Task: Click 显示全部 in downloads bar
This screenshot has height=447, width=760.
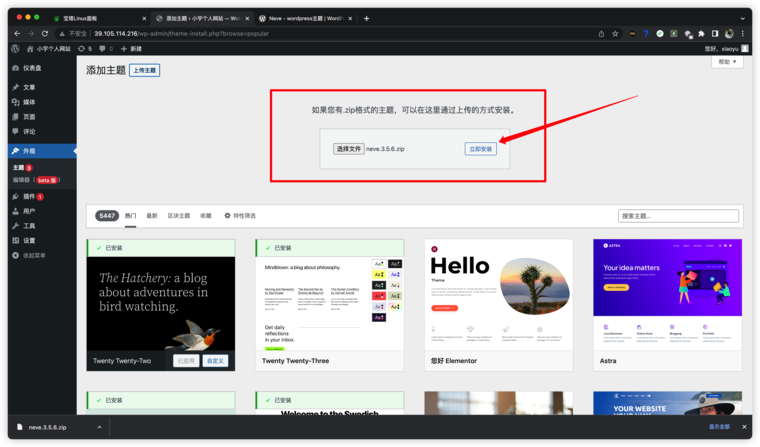Action: (x=719, y=427)
